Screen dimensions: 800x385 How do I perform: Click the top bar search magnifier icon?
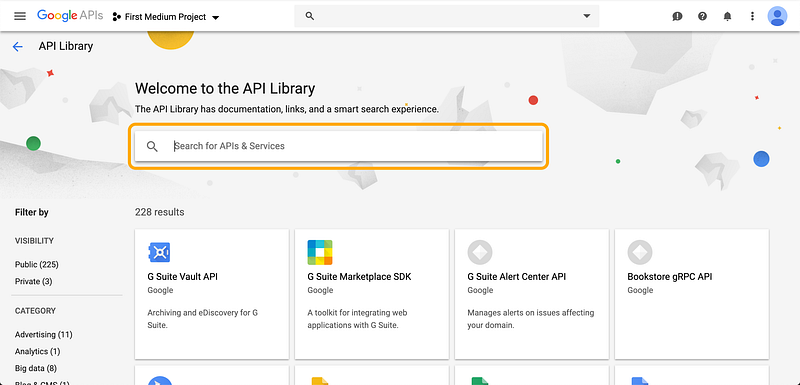coord(309,16)
